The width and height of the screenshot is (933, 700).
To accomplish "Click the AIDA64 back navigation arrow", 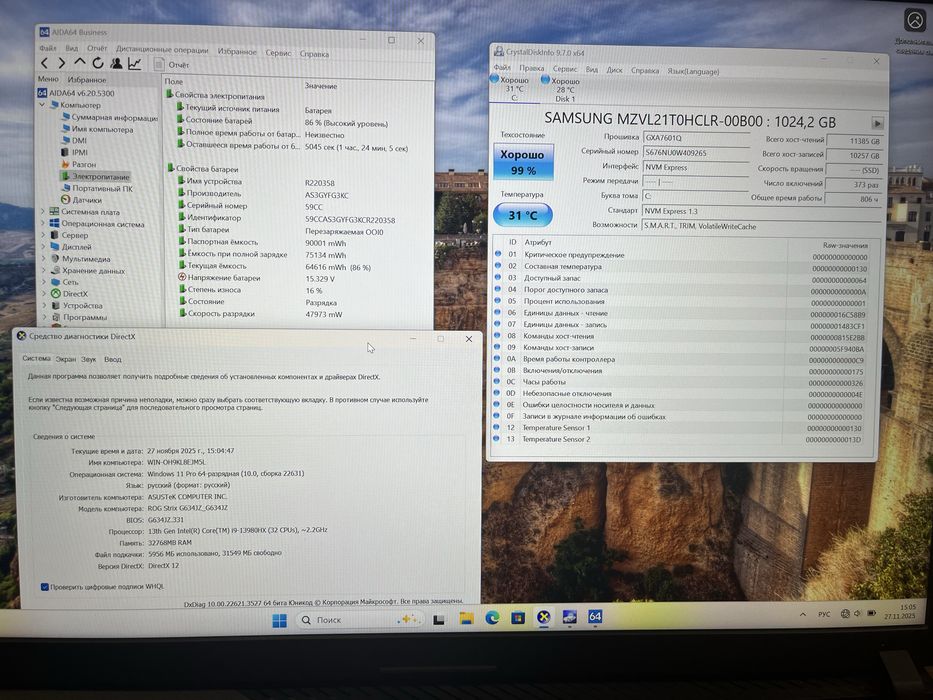I will click(x=45, y=63).
